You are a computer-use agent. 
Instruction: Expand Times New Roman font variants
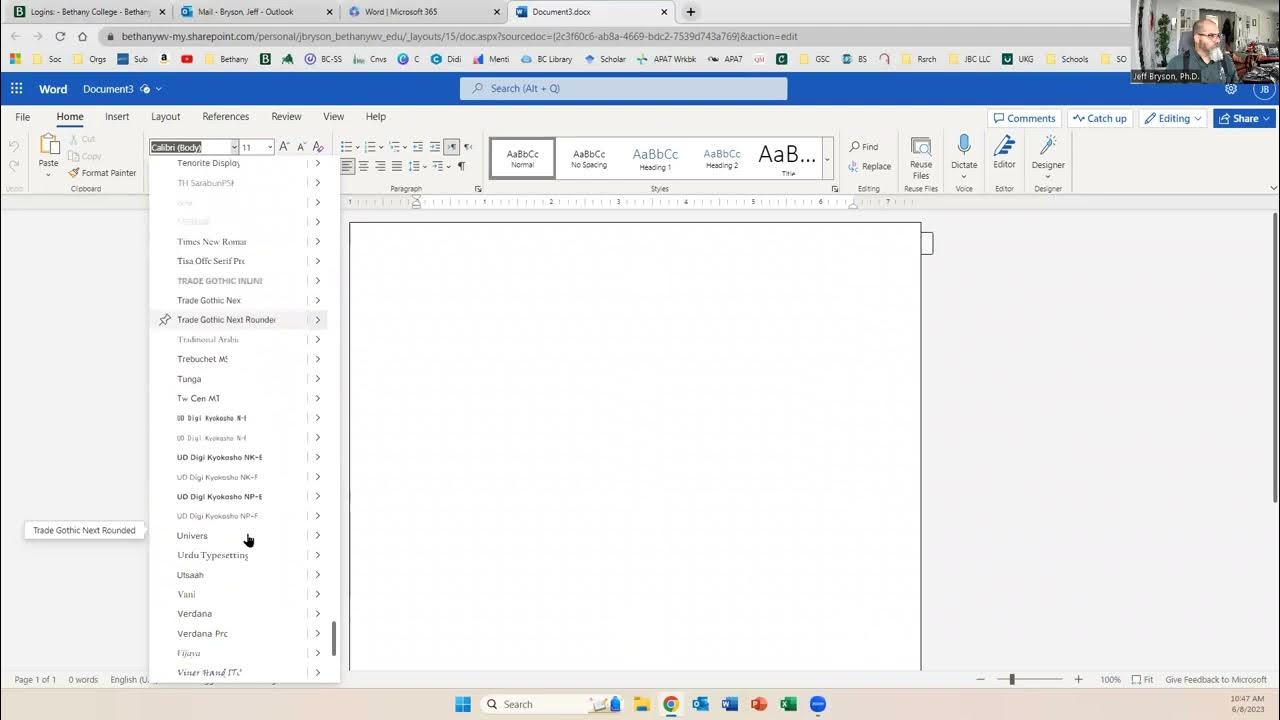(x=318, y=242)
